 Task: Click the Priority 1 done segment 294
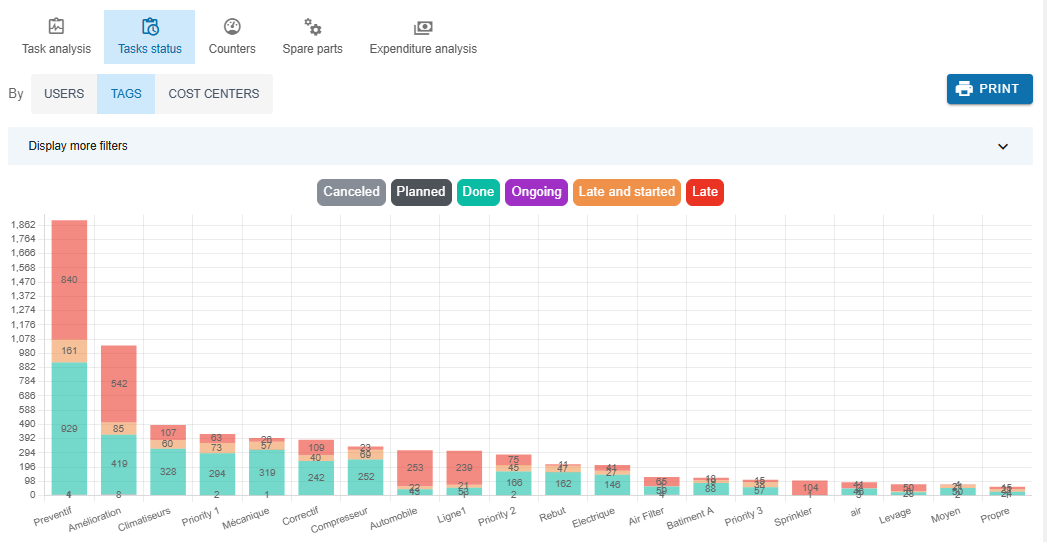[x=218, y=474]
